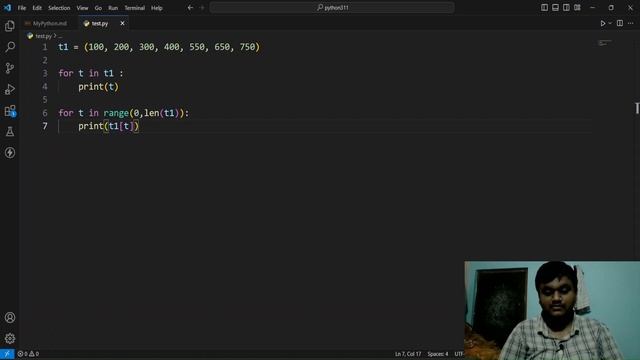The width and height of the screenshot is (640, 360).
Task: Place cursor on tuple value 550
Action: pos(197,47)
